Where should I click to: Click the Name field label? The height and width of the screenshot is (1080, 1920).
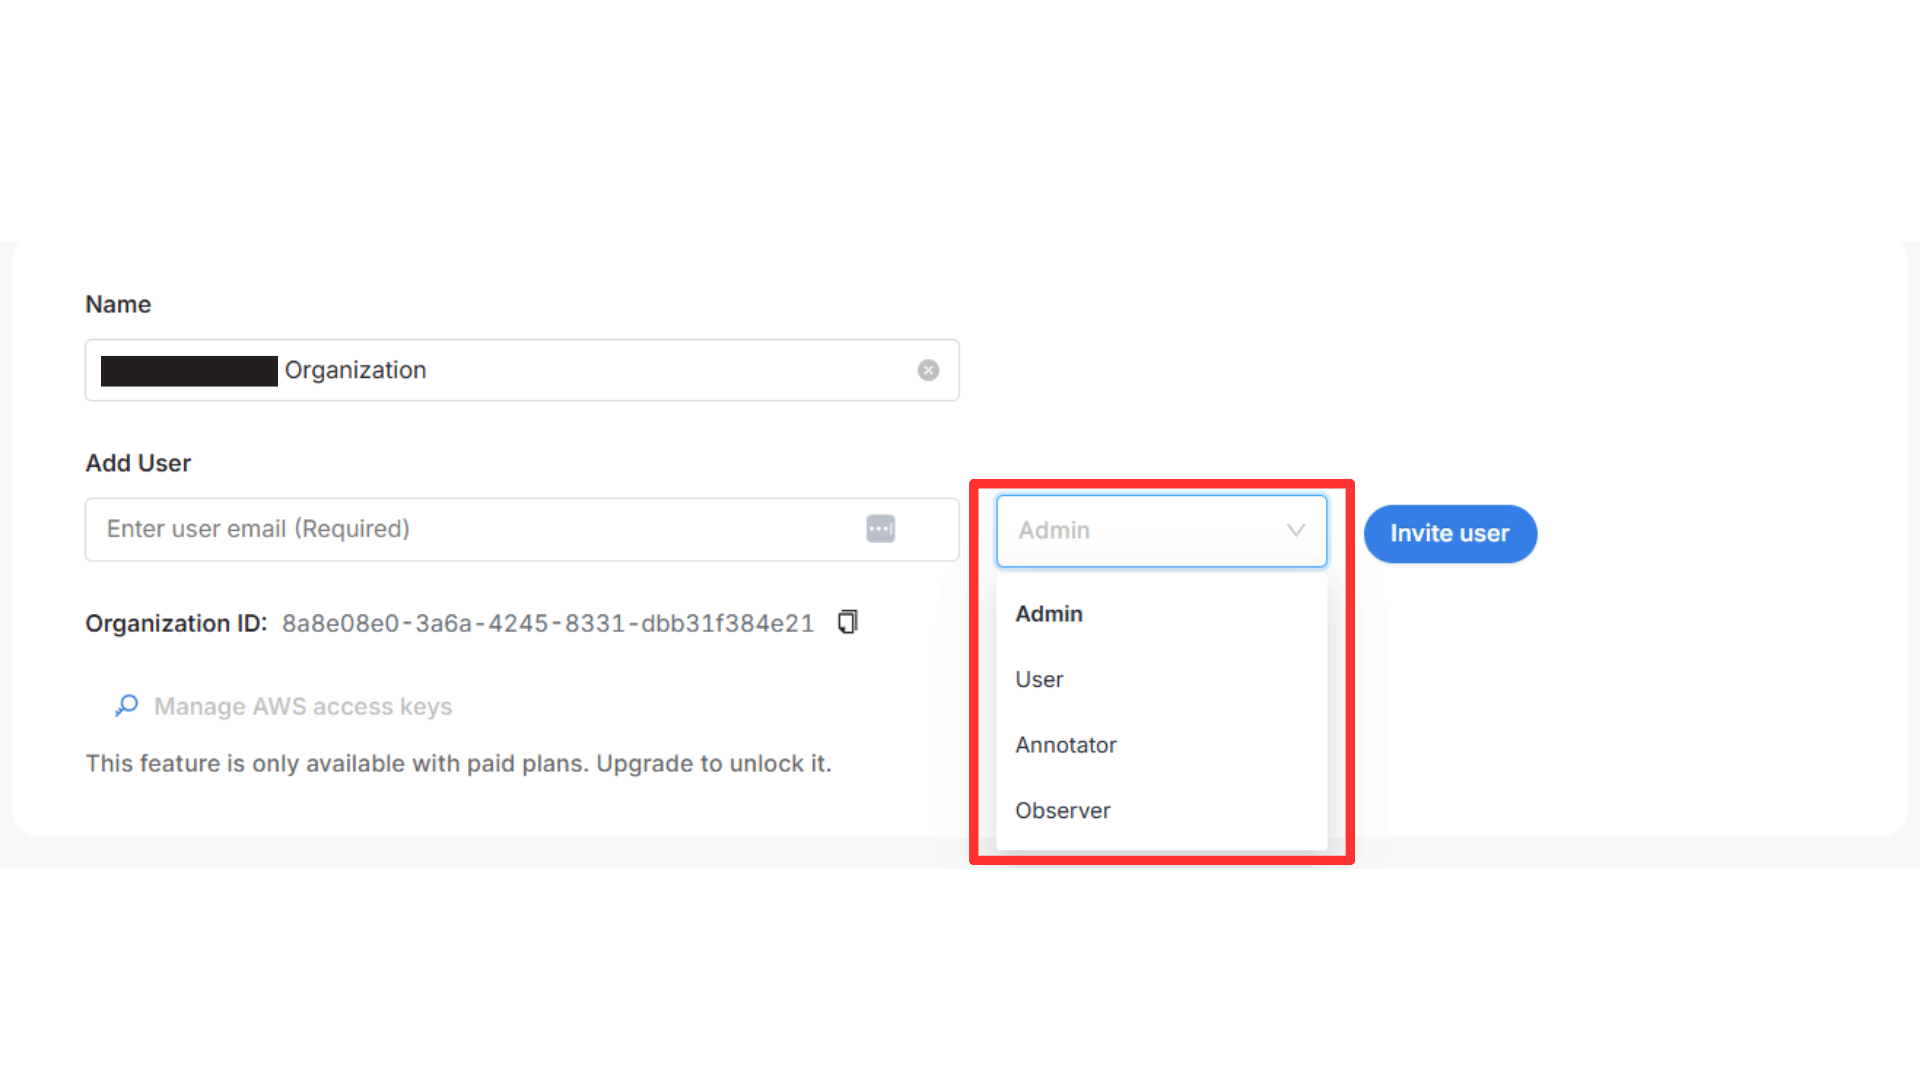[x=118, y=304]
